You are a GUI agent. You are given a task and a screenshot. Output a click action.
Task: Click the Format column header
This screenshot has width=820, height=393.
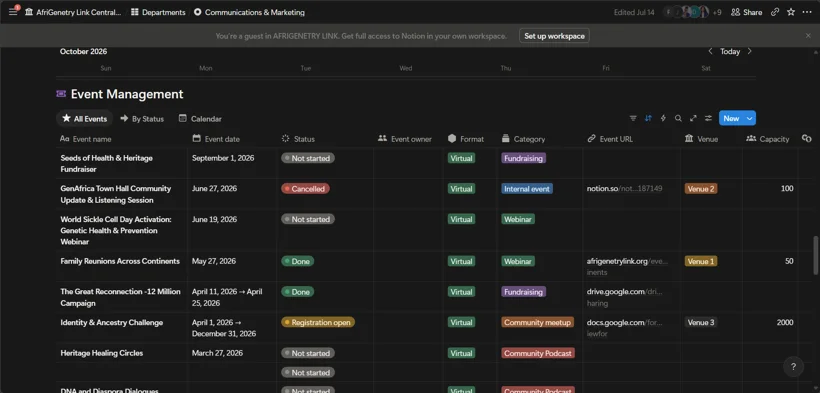pos(470,139)
